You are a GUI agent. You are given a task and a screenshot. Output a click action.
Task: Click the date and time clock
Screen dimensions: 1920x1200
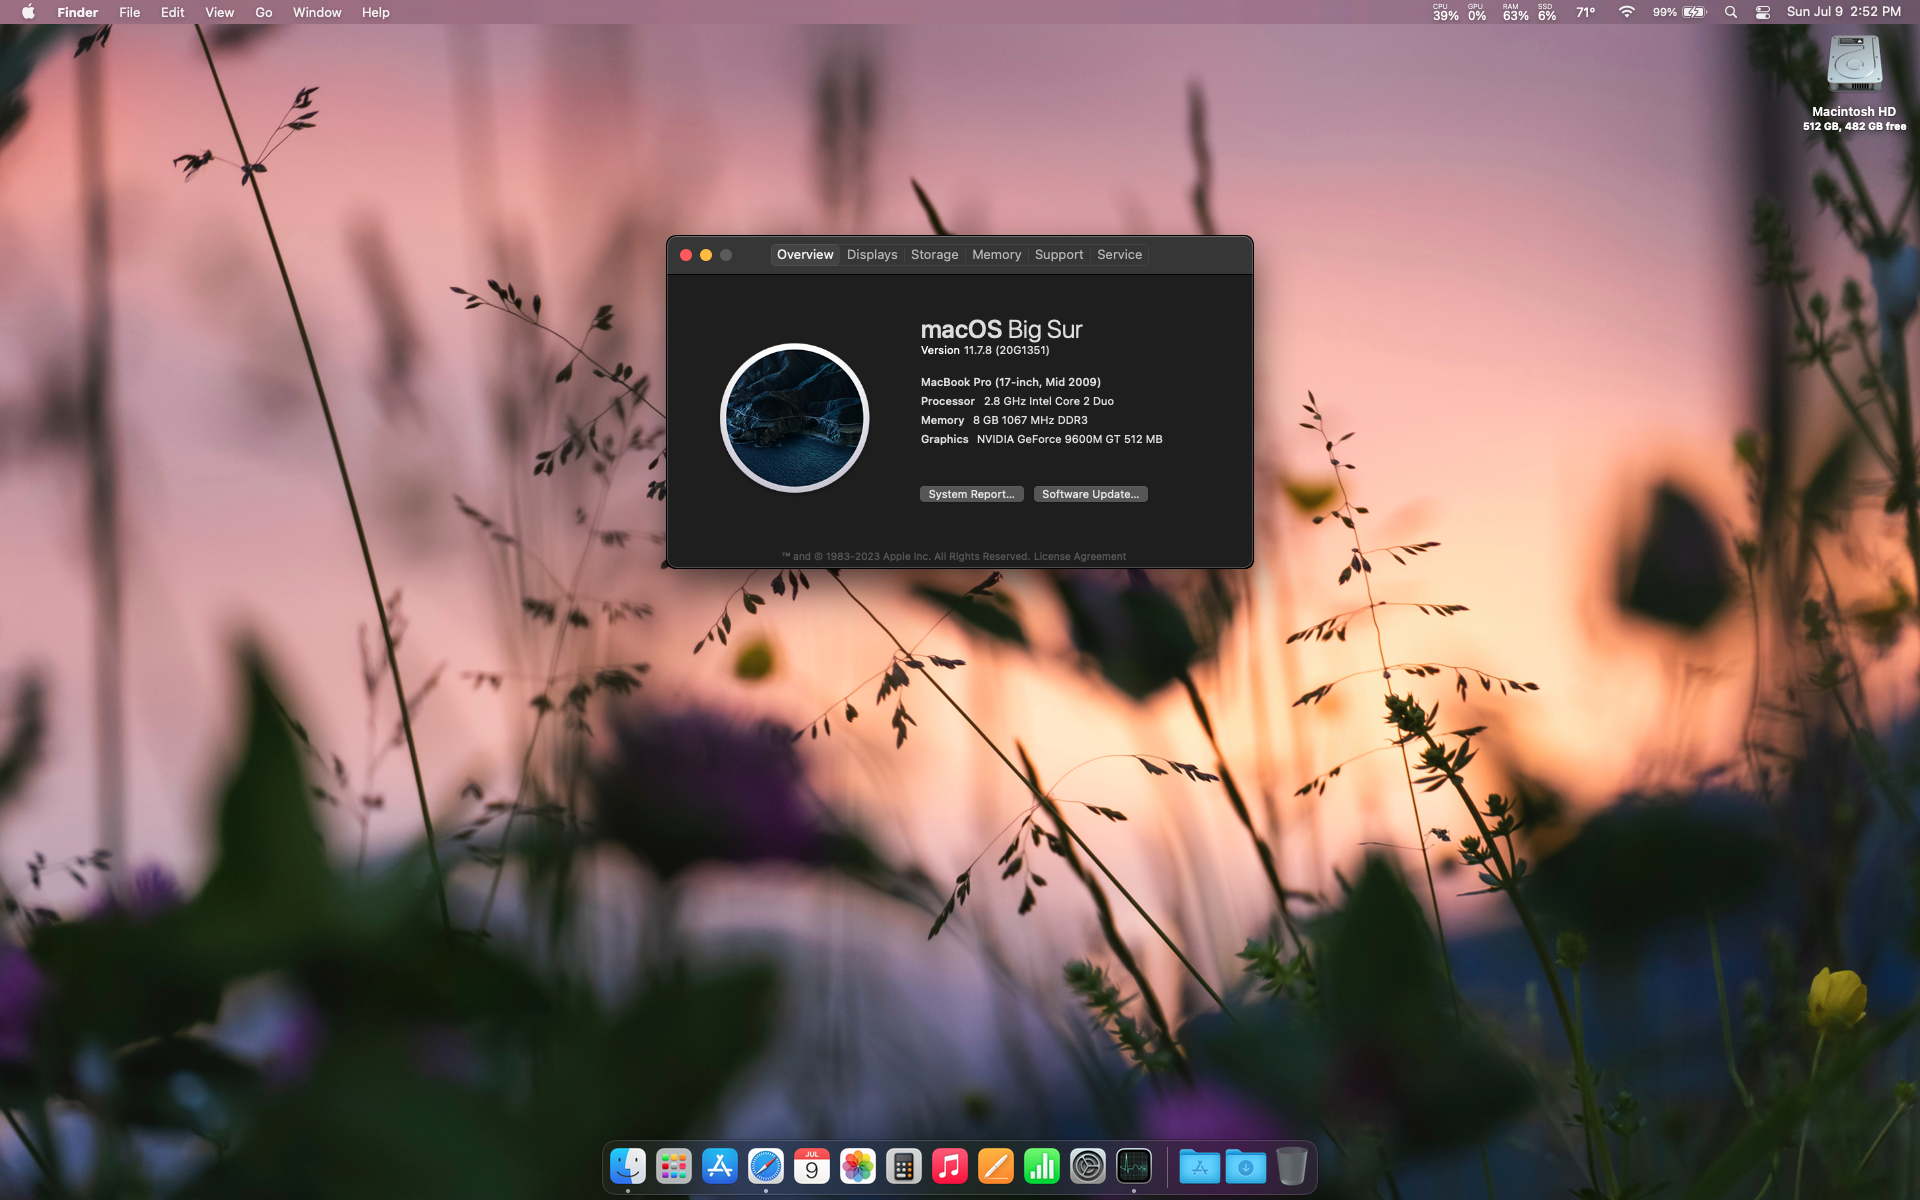coord(1844,12)
